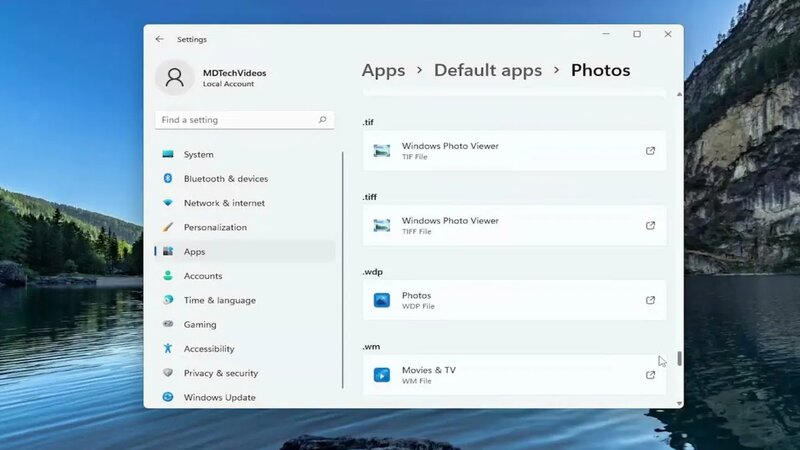
Task: Change Movies & TV default for .wm
Action: (514, 374)
